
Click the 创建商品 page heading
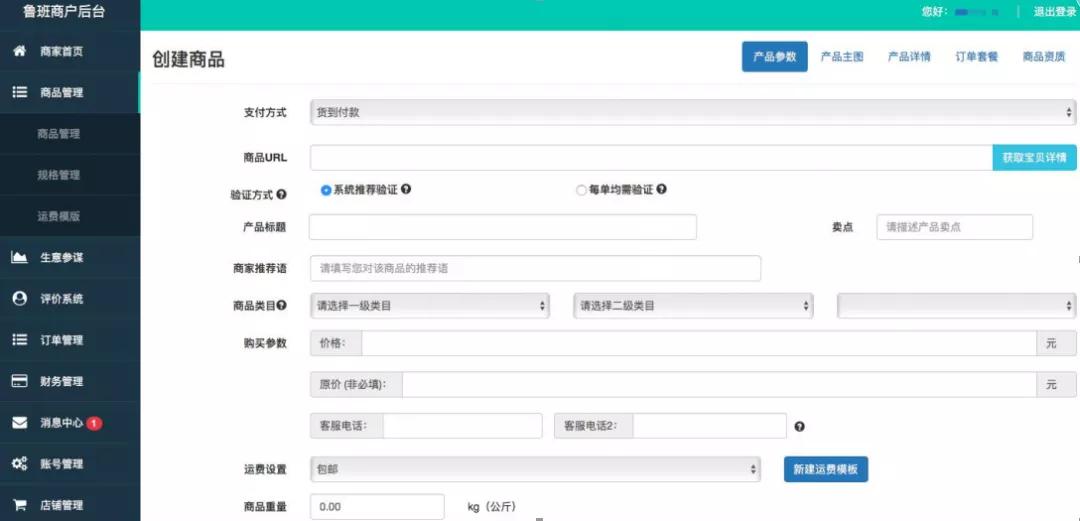click(188, 59)
